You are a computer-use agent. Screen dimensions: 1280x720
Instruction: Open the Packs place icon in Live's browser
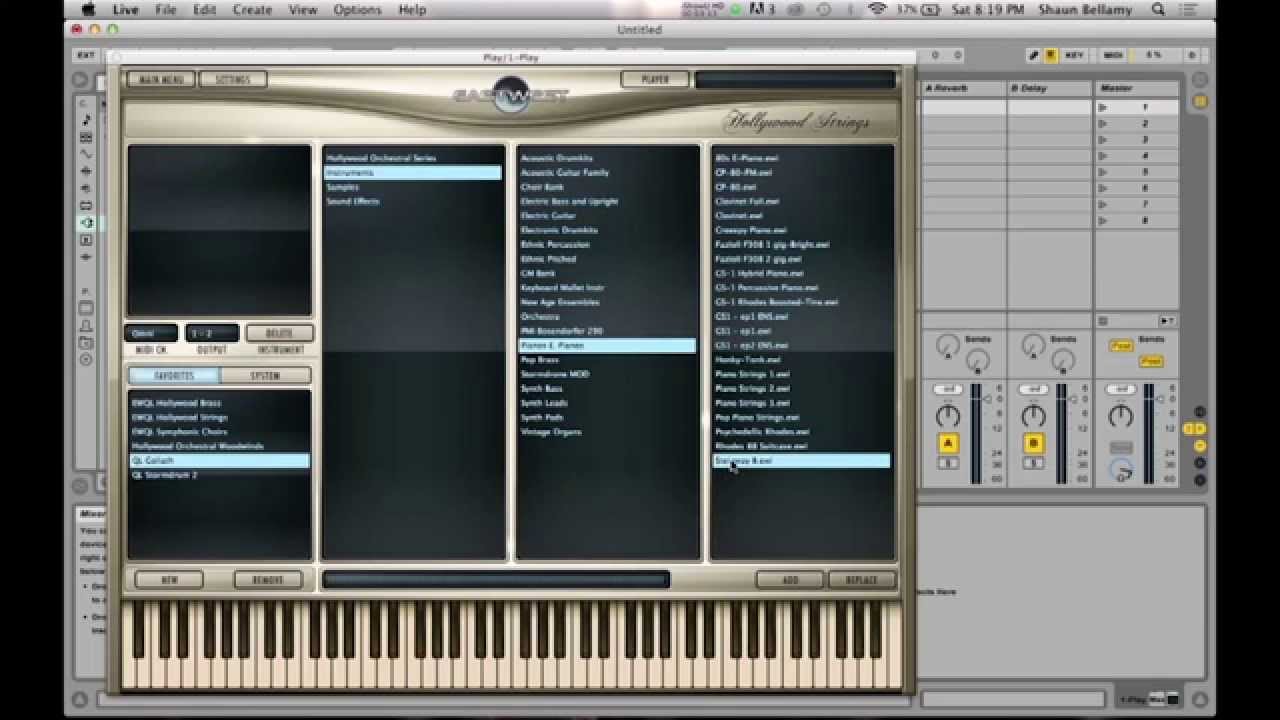point(87,308)
